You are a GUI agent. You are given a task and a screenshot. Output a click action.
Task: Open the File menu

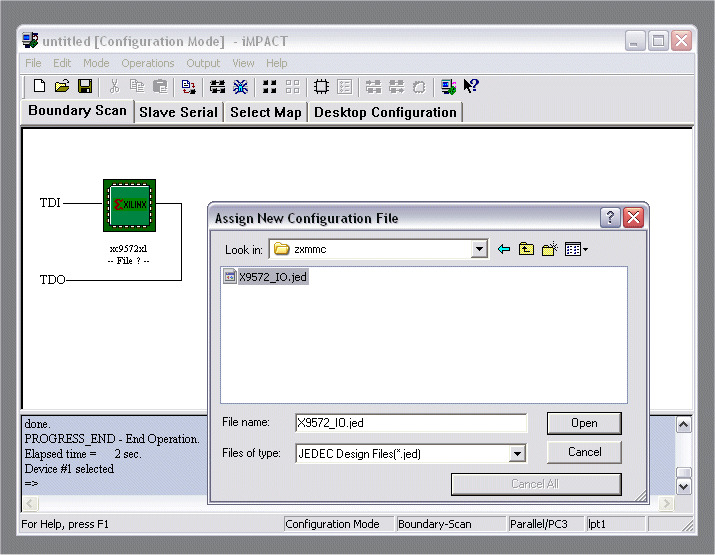coord(33,63)
